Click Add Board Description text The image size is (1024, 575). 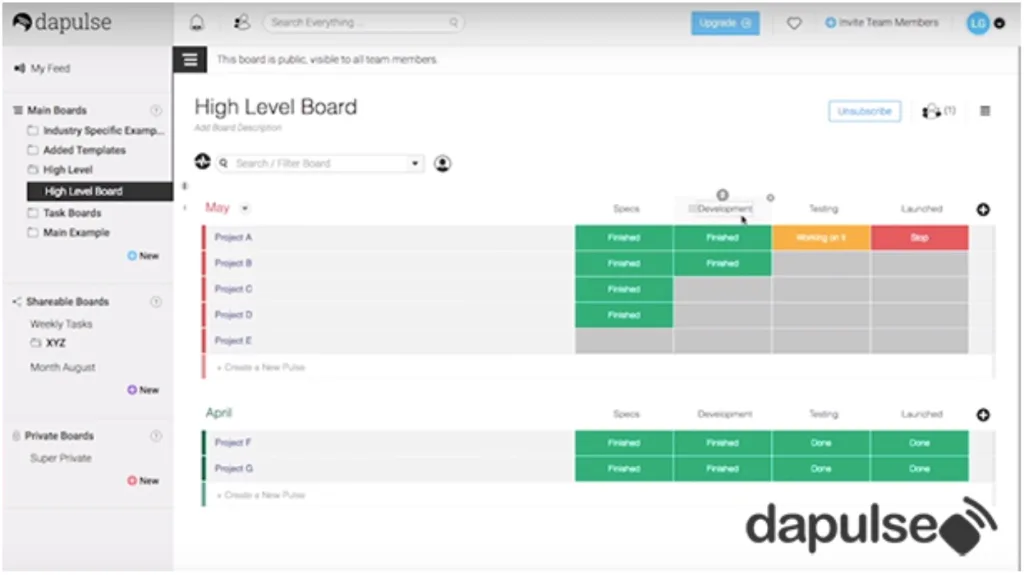tap(238, 128)
